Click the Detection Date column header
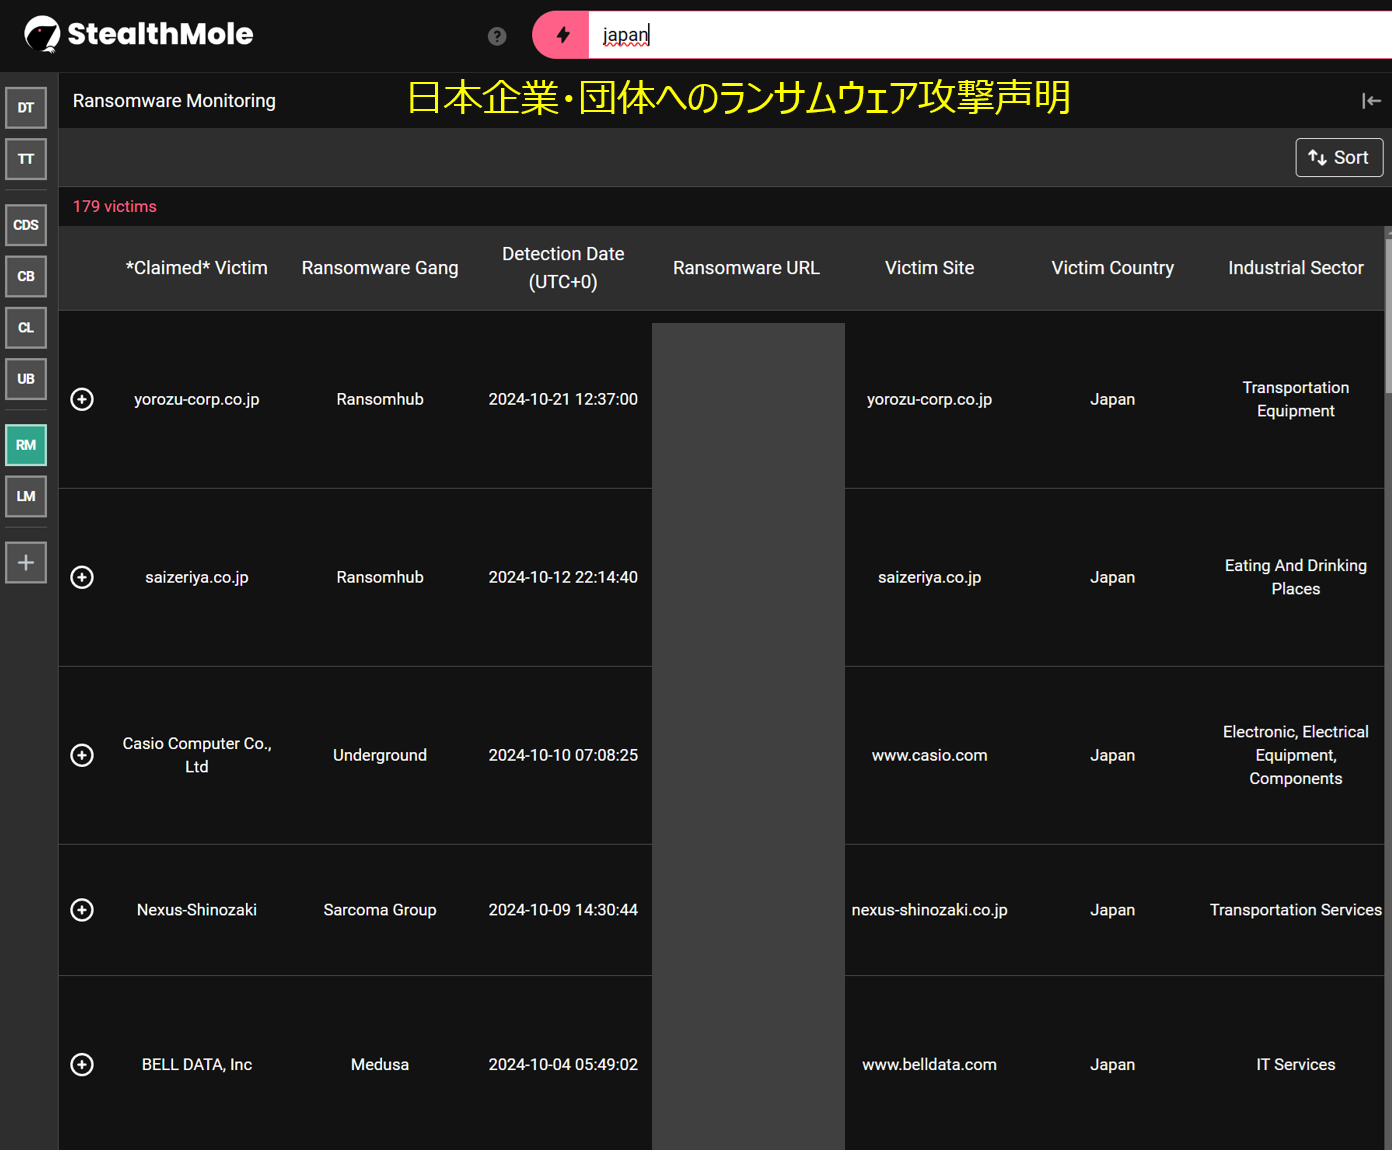 point(563,268)
